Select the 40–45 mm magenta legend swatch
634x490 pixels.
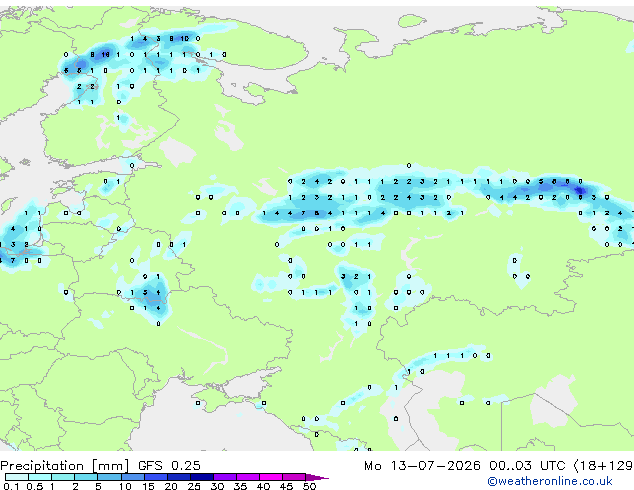pyautogui.click(x=271, y=477)
